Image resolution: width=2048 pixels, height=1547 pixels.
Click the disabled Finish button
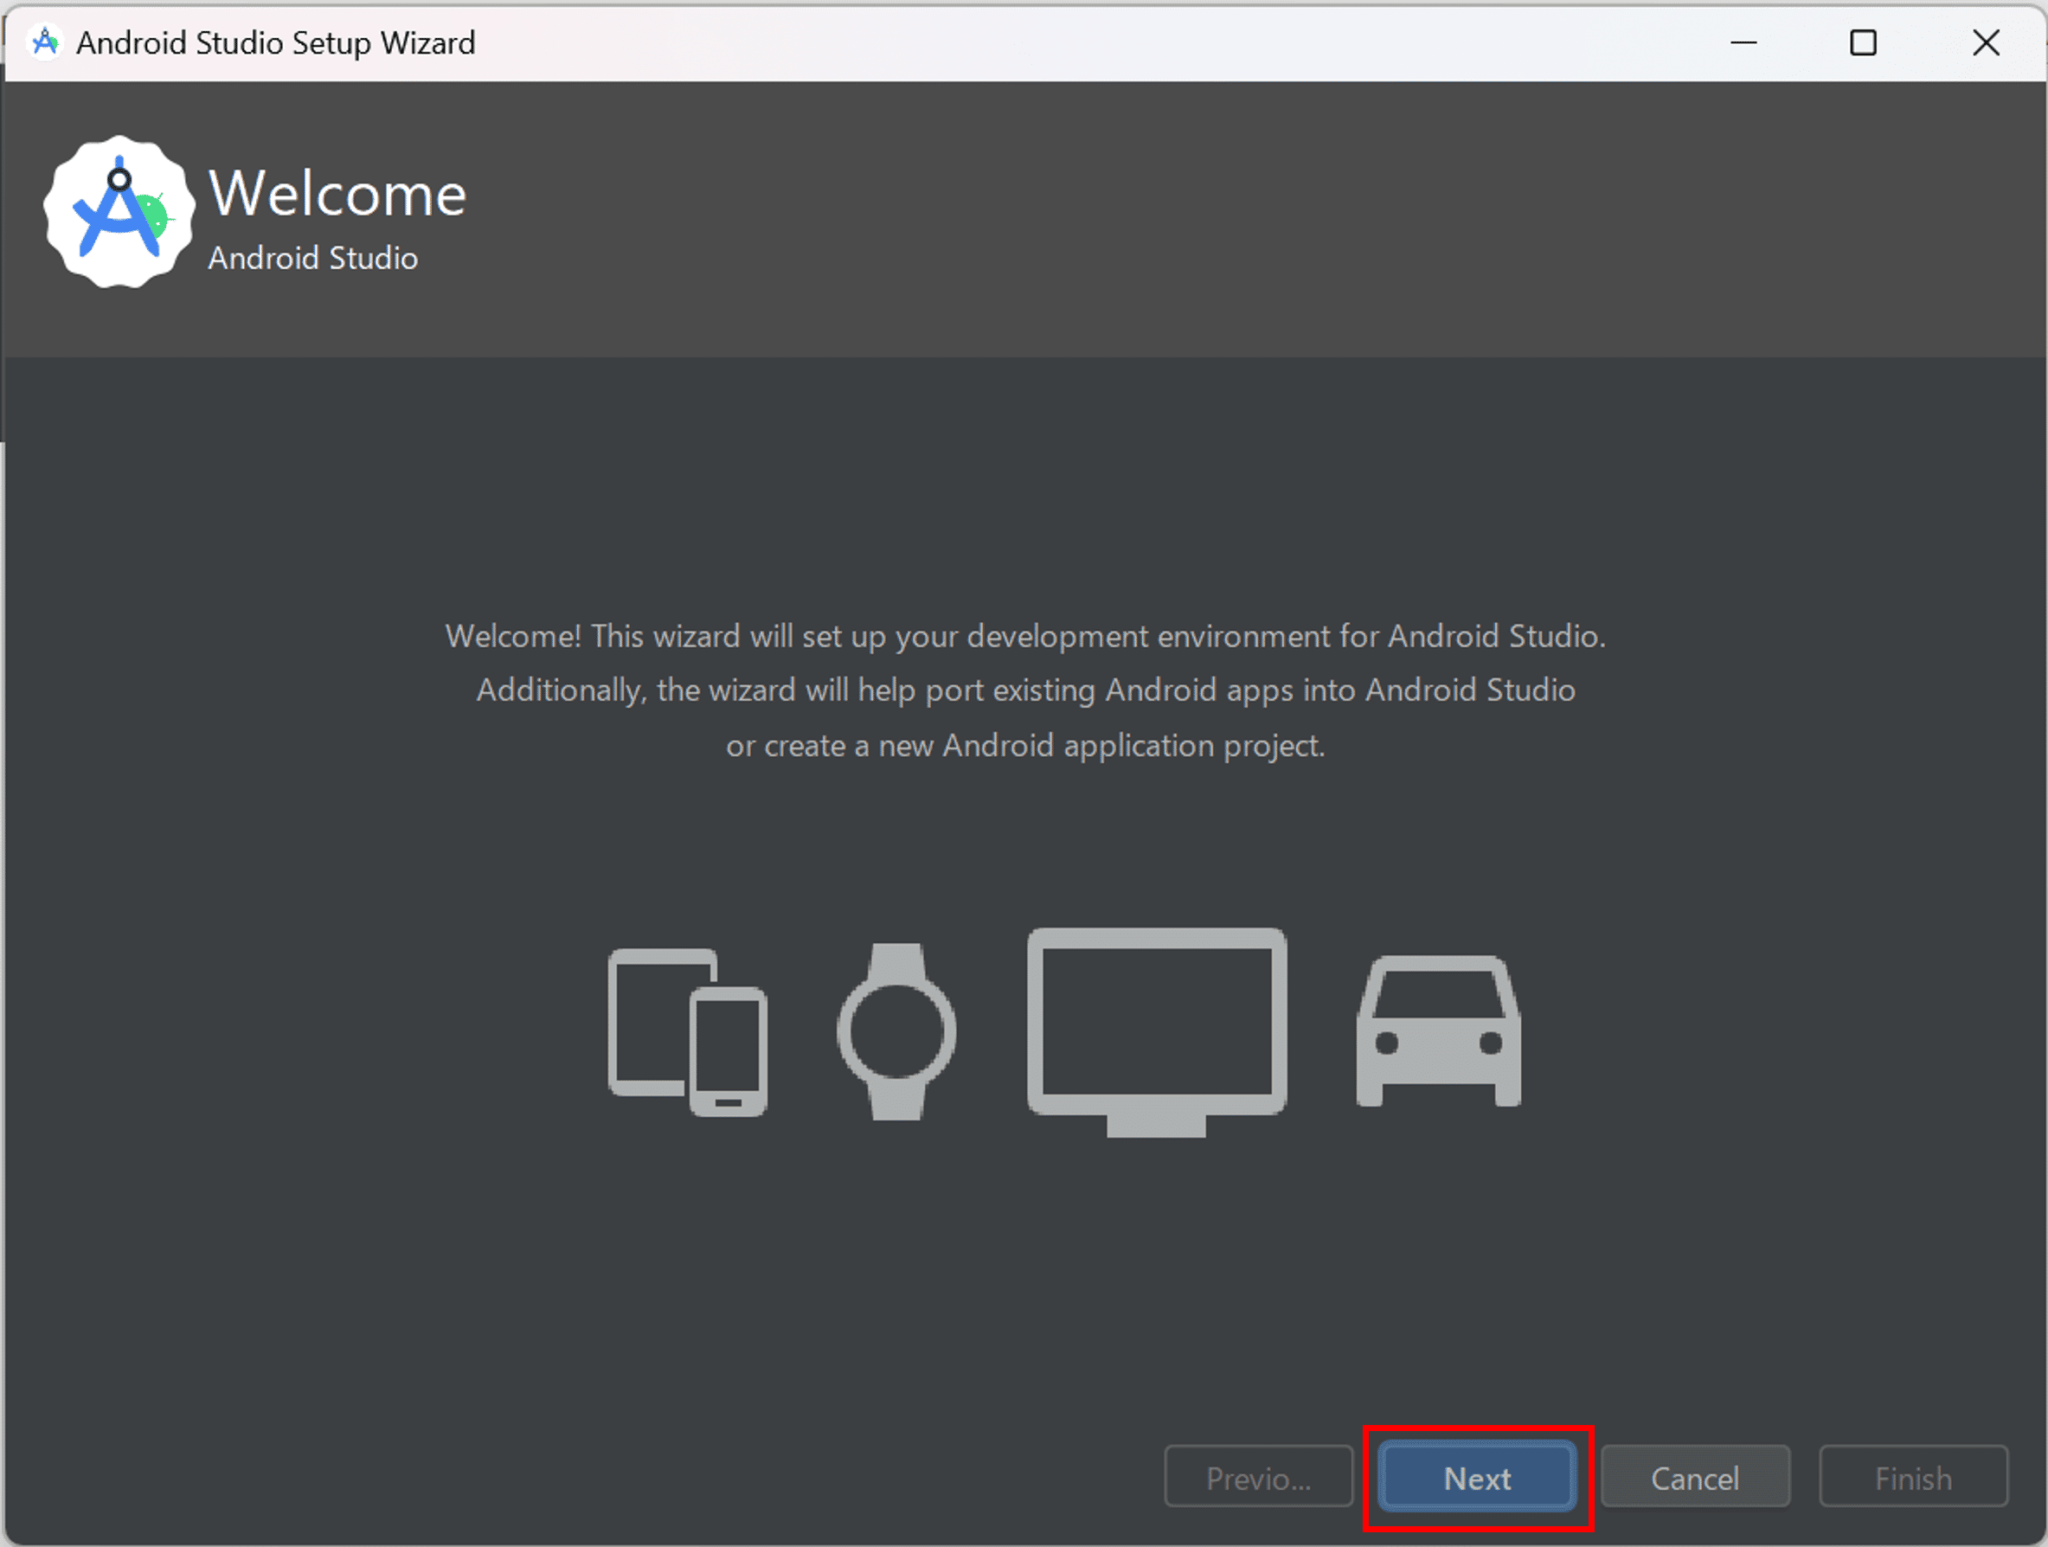click(1913, 1478)
